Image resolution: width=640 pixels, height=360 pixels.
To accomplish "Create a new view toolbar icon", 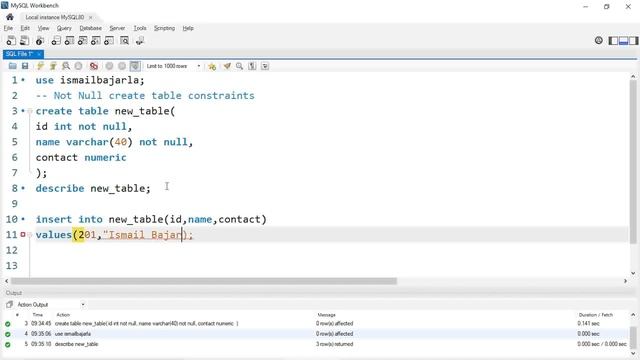I will click(x=82, y=40).
